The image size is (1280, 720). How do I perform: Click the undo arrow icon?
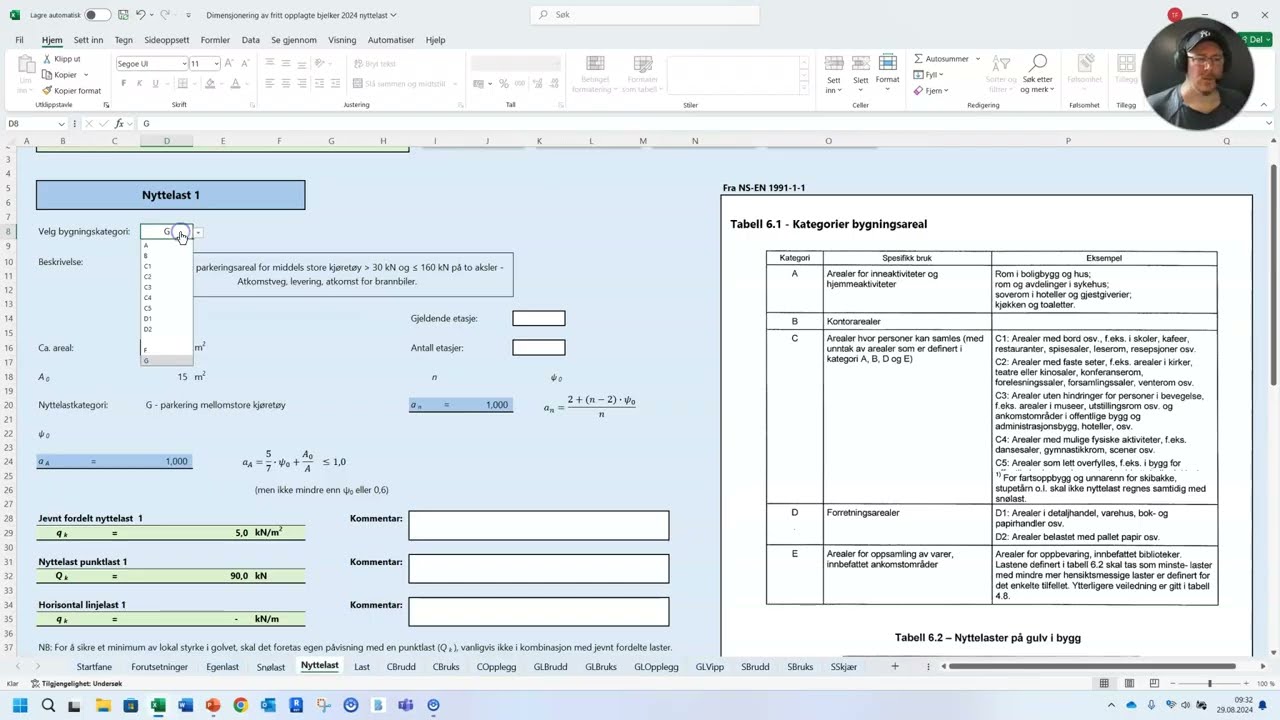pyautogui.click(x=140, y=15)
